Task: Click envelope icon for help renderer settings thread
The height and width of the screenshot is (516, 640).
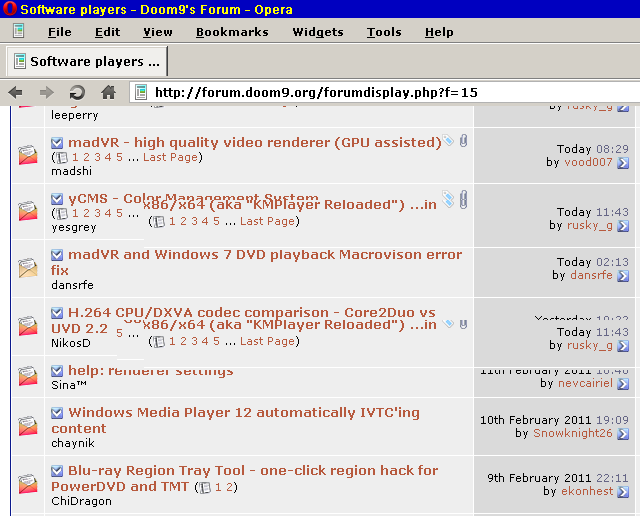Action: click(x=28, y=376)
